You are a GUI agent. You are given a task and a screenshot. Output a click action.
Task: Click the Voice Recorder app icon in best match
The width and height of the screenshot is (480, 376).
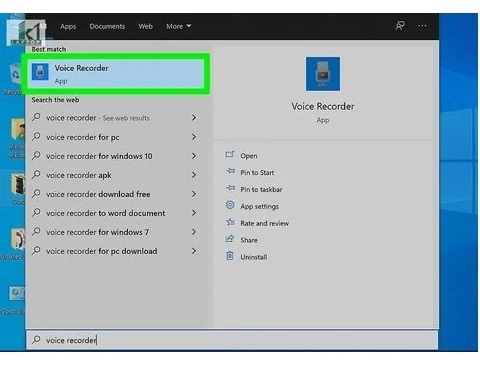coord(40,71)
